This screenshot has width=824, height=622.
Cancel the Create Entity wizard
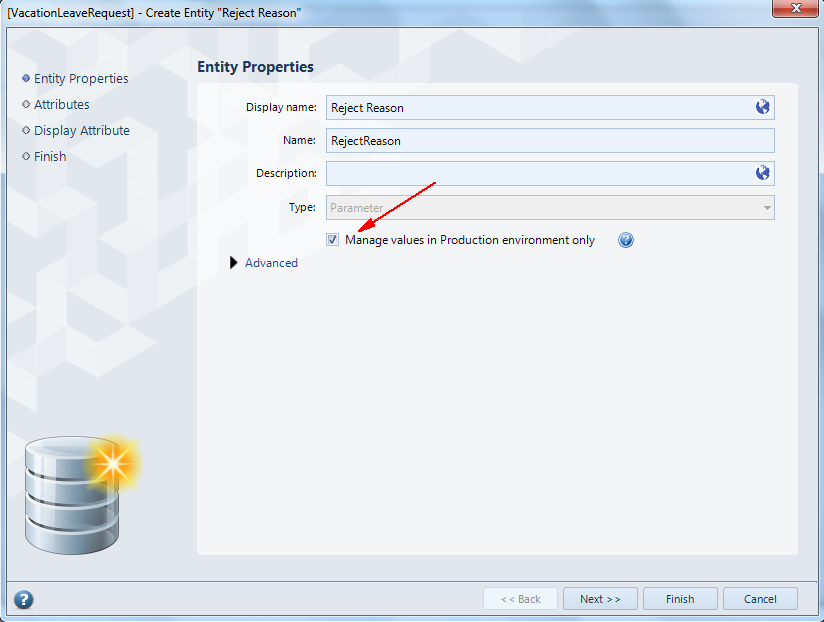click(x=760, y=599)
